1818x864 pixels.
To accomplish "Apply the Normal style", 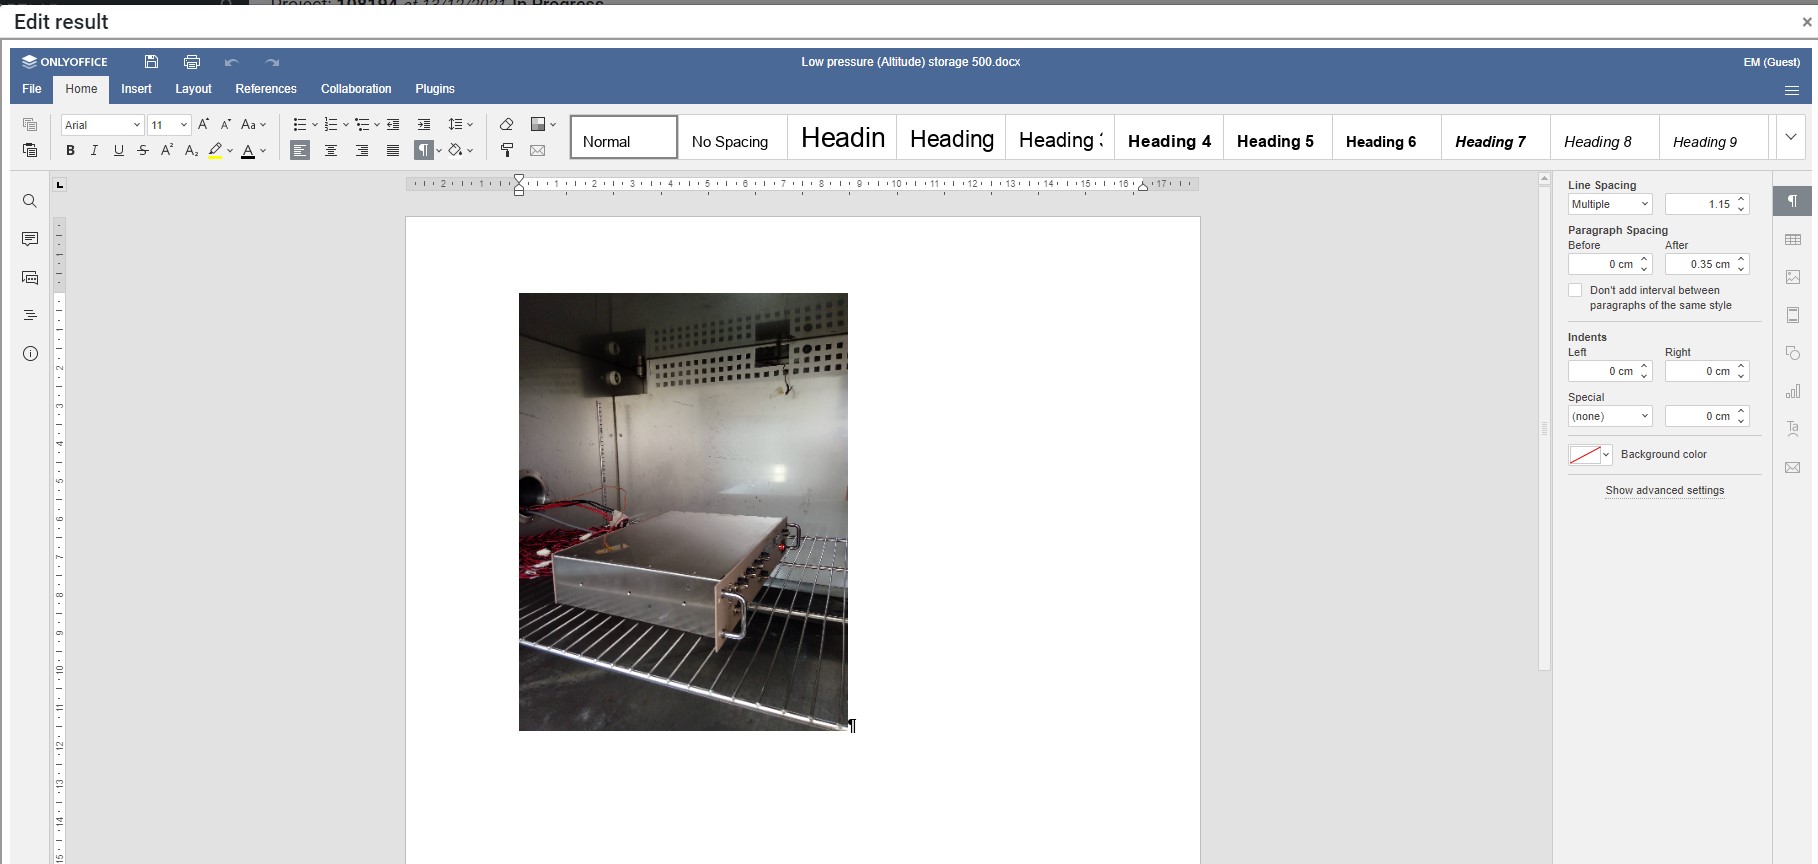I will coord(624,137).
